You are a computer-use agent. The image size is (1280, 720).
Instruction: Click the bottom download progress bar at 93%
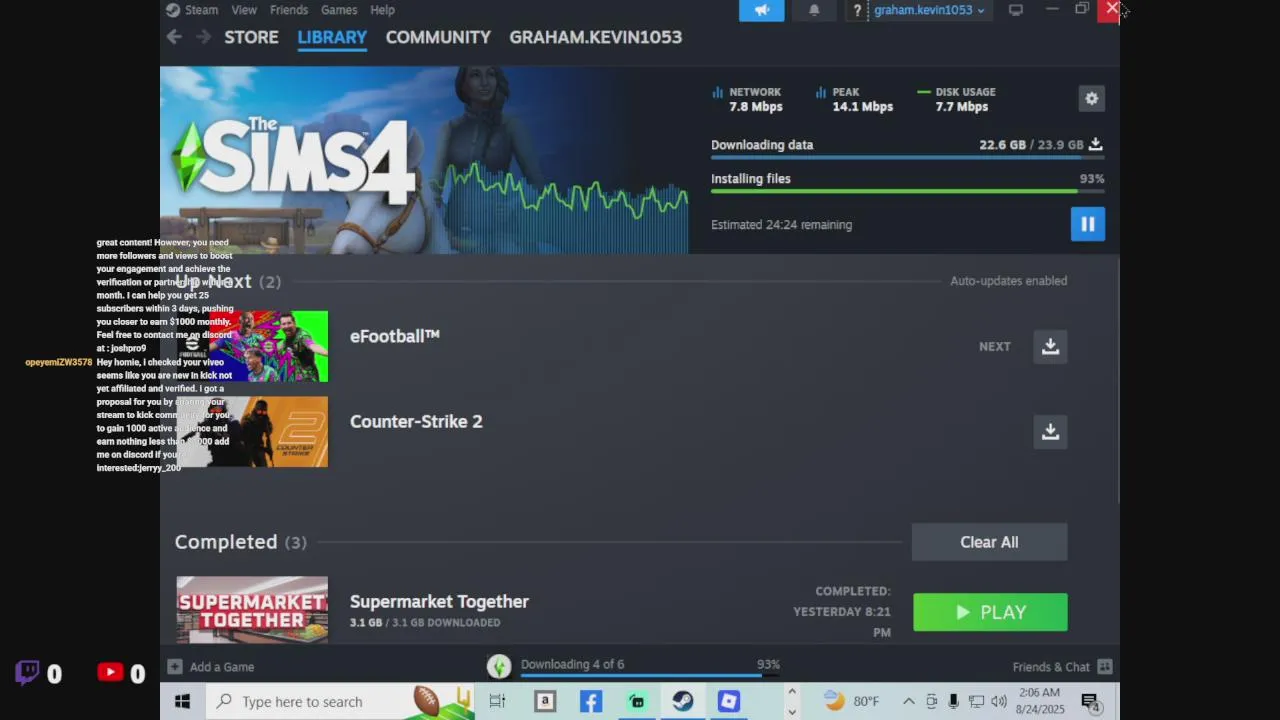pyautogui.click(x=650, y=676)
